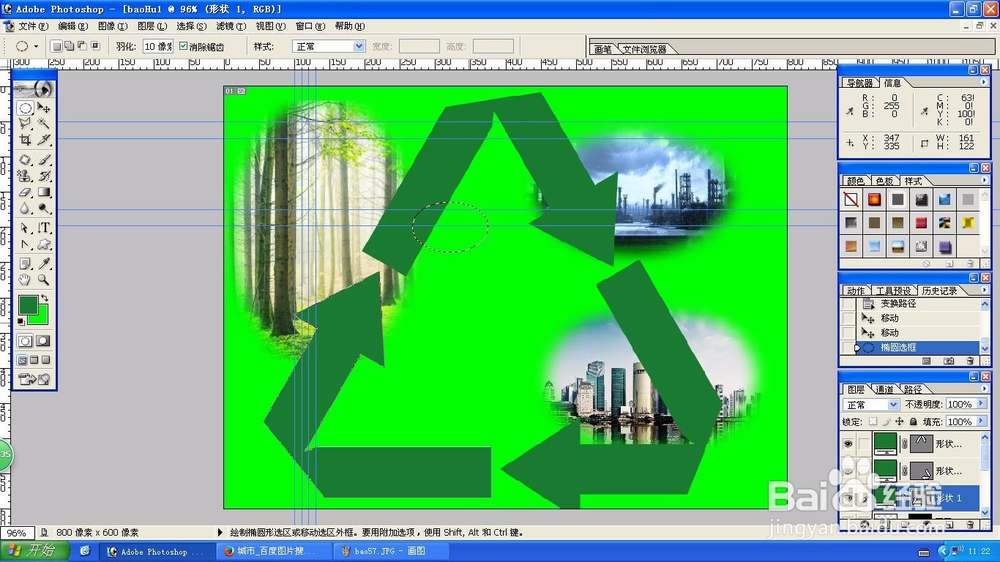Switch to Standard edit mode

point(25,341)
